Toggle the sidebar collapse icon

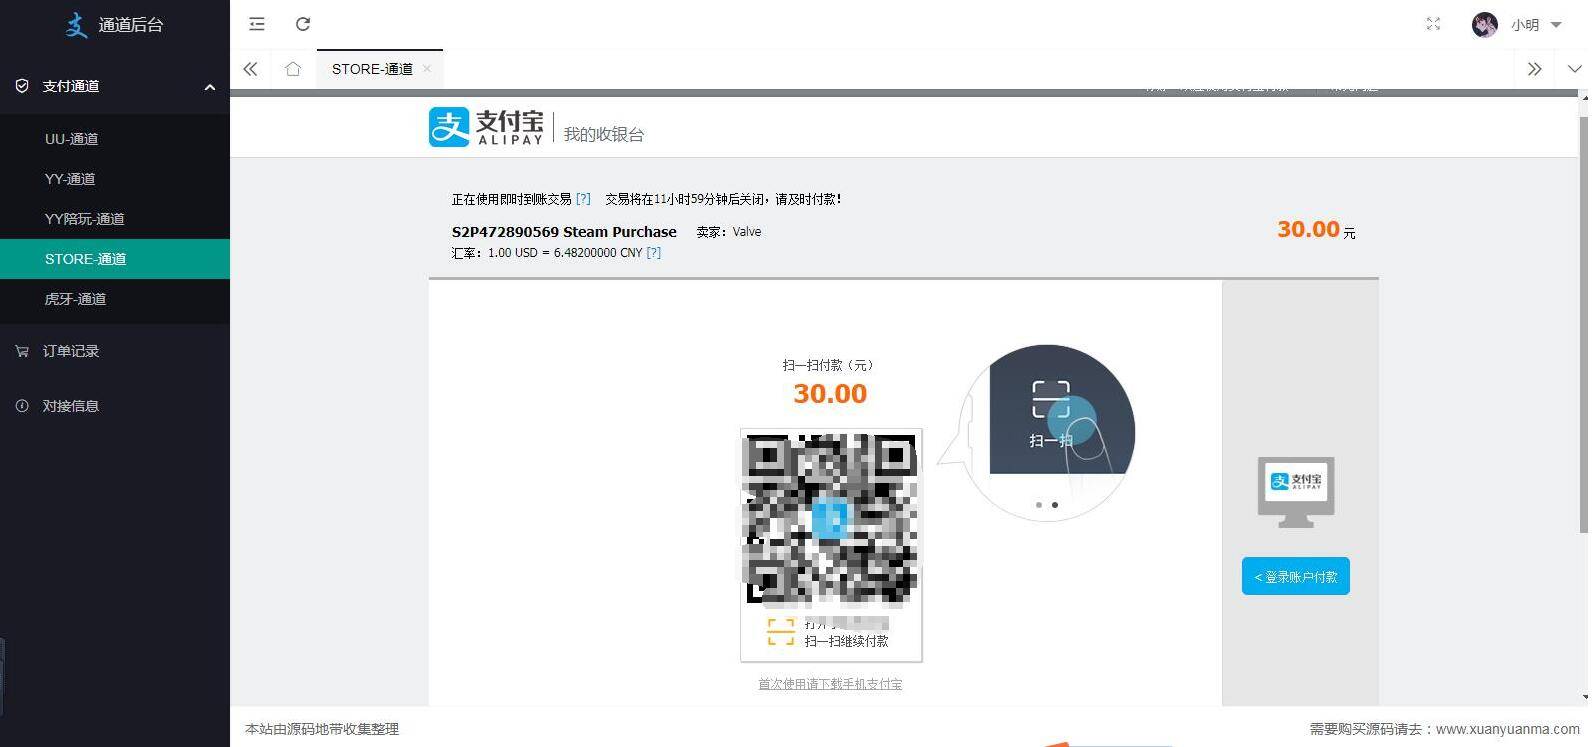257,24
